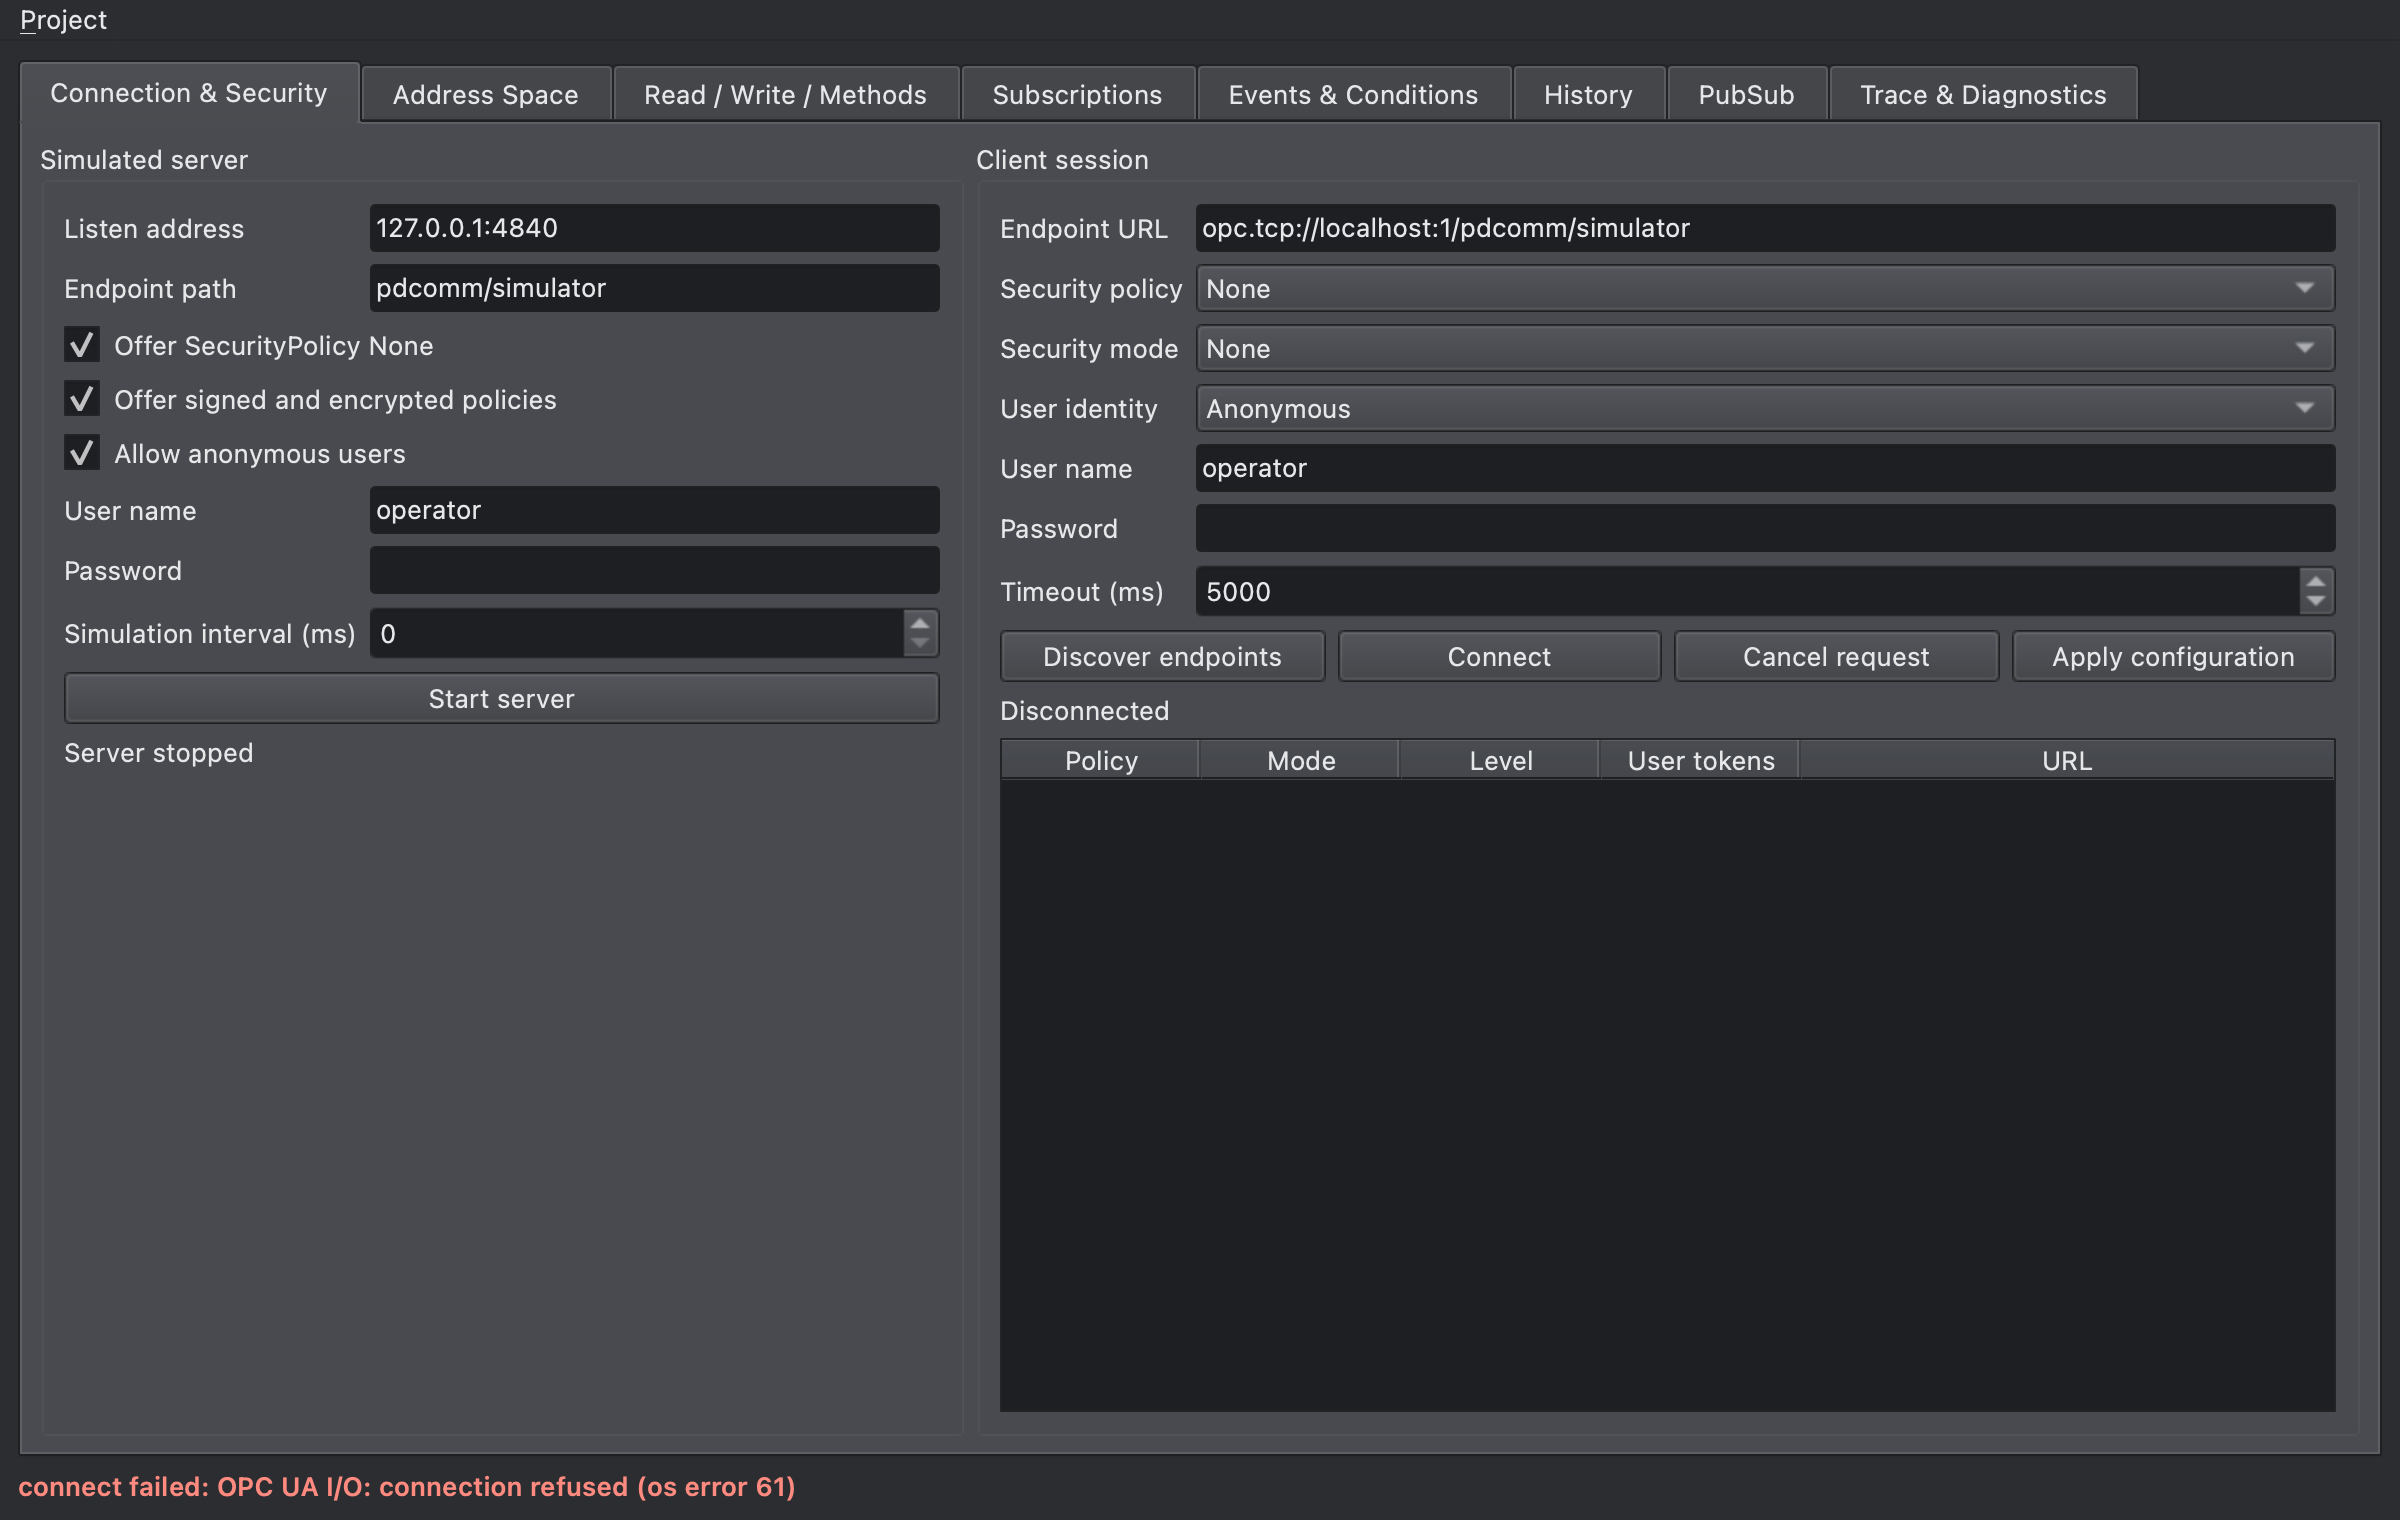Click the Start server button

502,699
